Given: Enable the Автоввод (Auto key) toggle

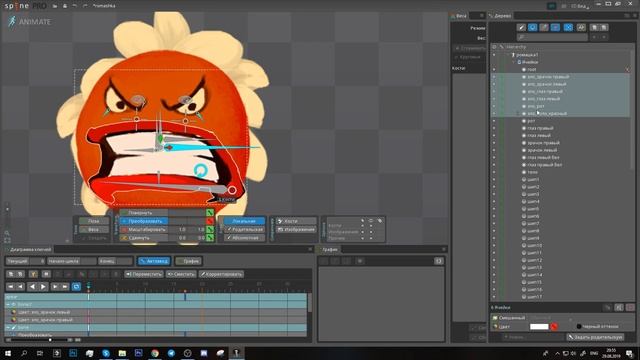Looking at the screenshot, I should [x=154, y=261].
